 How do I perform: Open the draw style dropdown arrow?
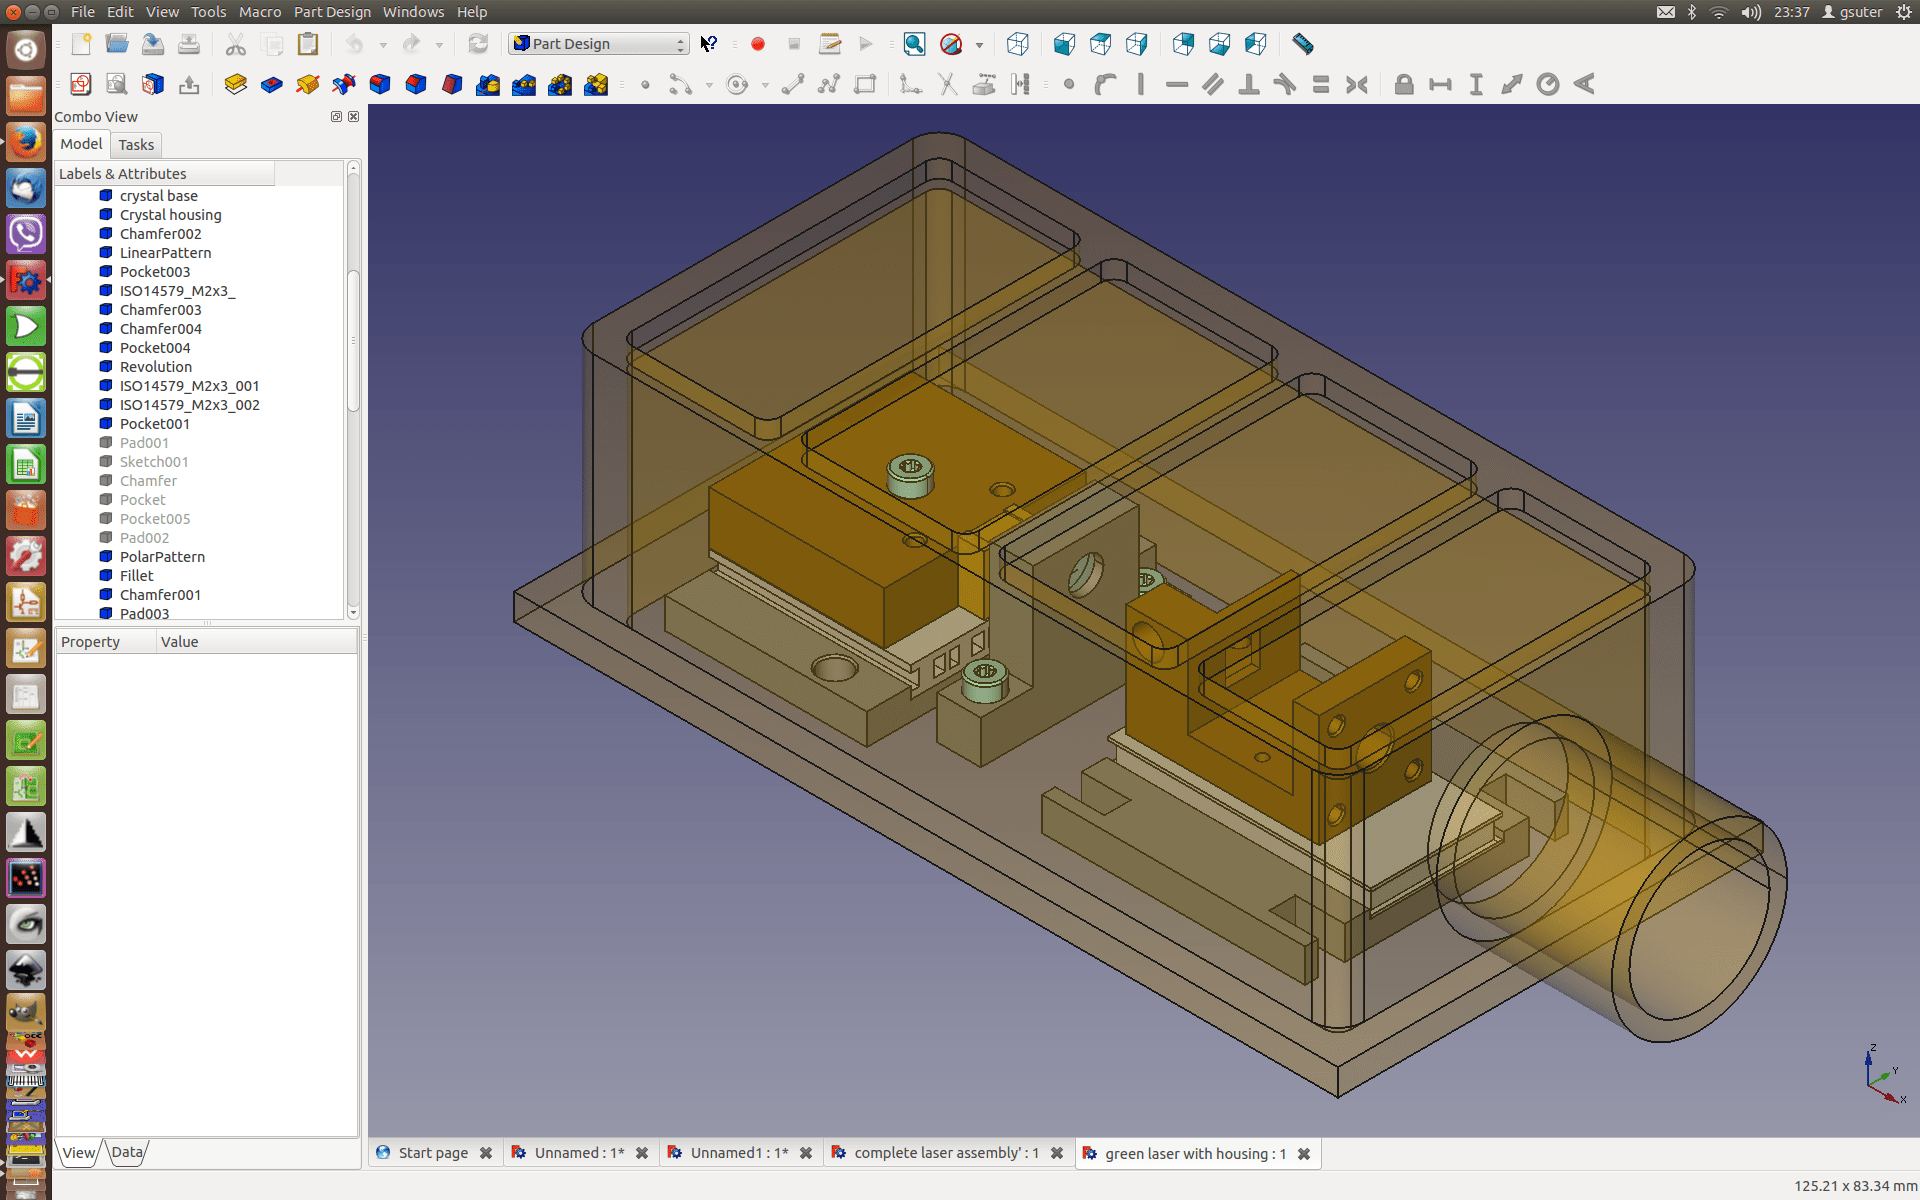tap(979, 45)
